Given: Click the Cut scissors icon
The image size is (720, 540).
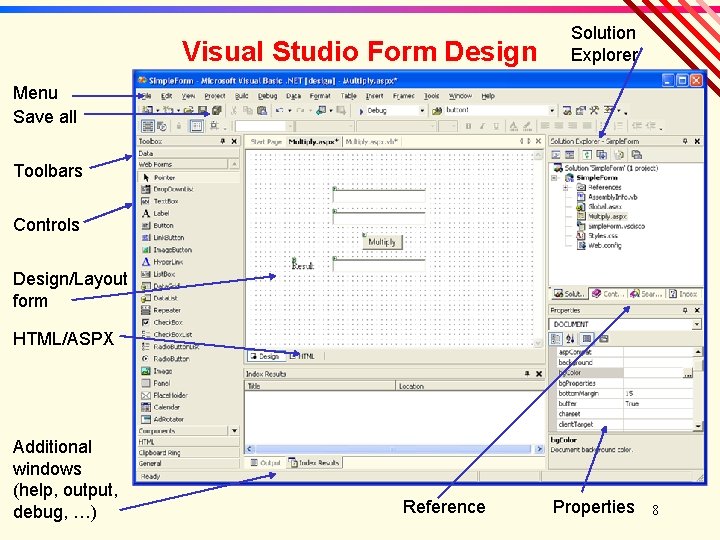Looking at the screenshot, I should tap(234, 110).
